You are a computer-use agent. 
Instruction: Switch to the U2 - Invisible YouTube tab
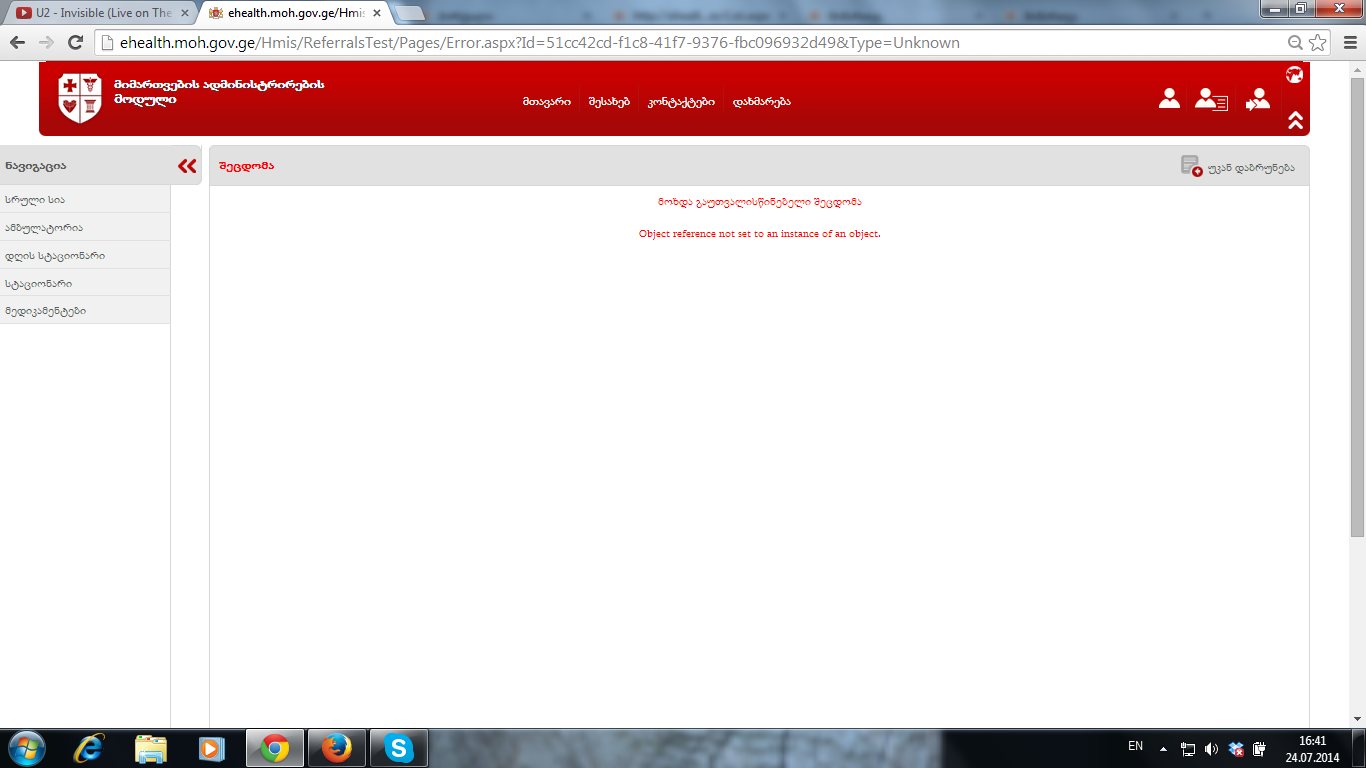[x=100, y=13]
